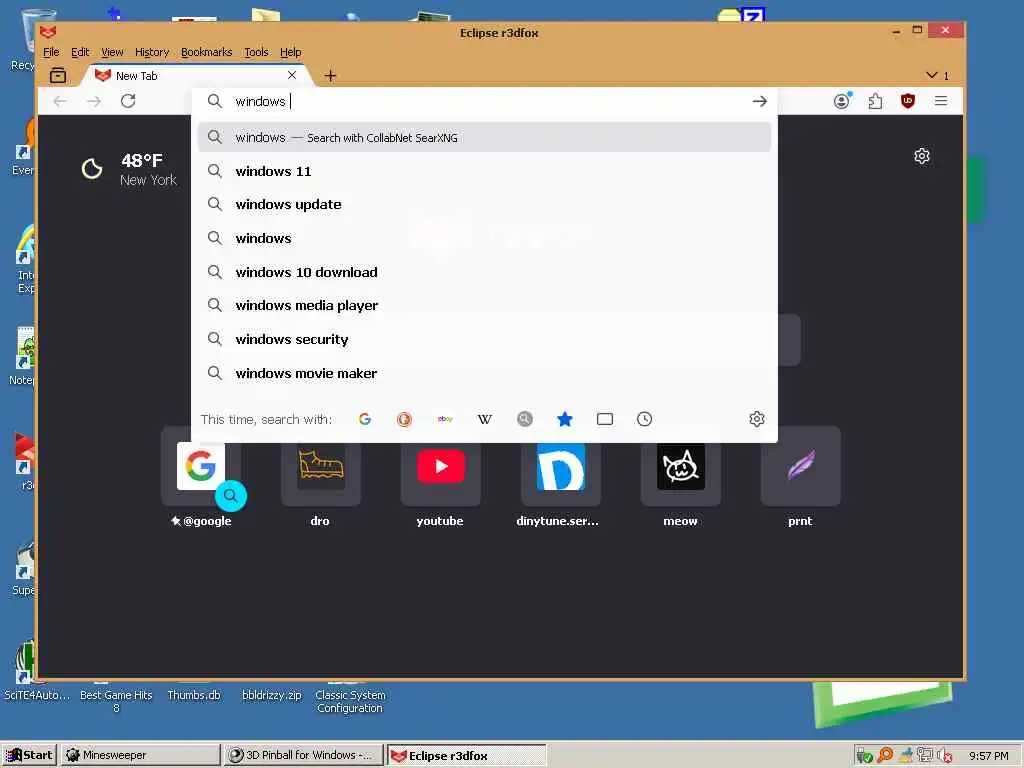Click the orange magnifier tray icon
Viewport: 1024px width, 768px height.
coord(885,755)
